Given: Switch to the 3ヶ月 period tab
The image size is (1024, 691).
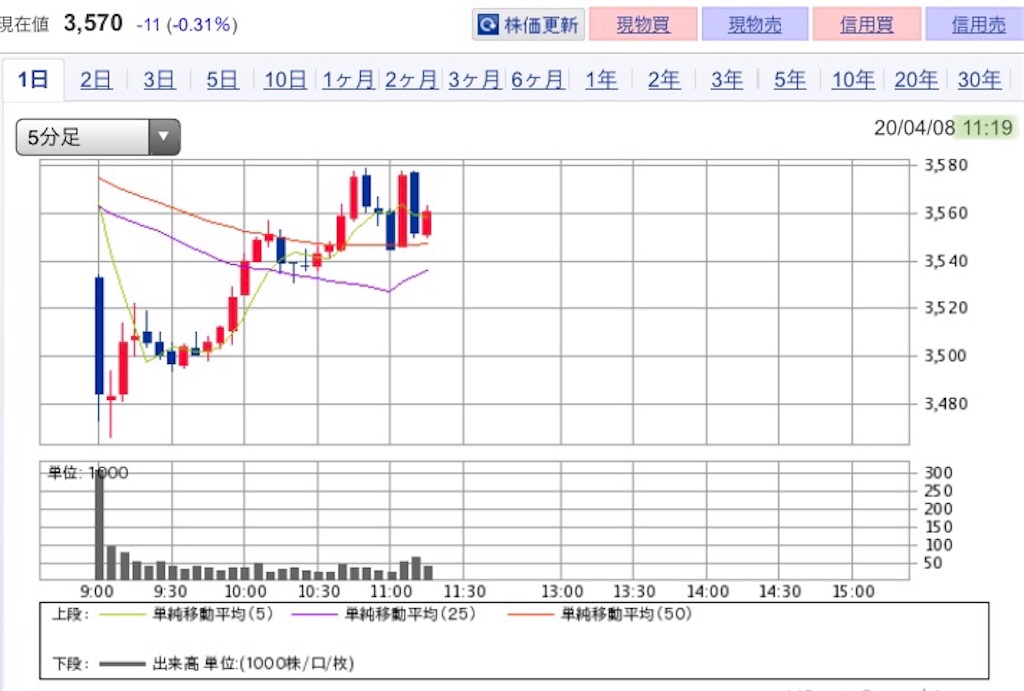Looking at the screenshot, I should (x=474, y=80).
